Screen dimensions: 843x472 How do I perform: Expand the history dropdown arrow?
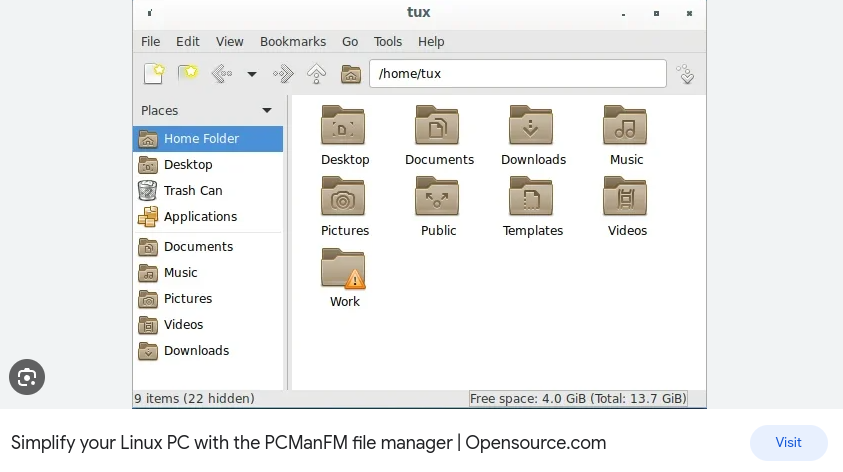(x=252, y=75)
